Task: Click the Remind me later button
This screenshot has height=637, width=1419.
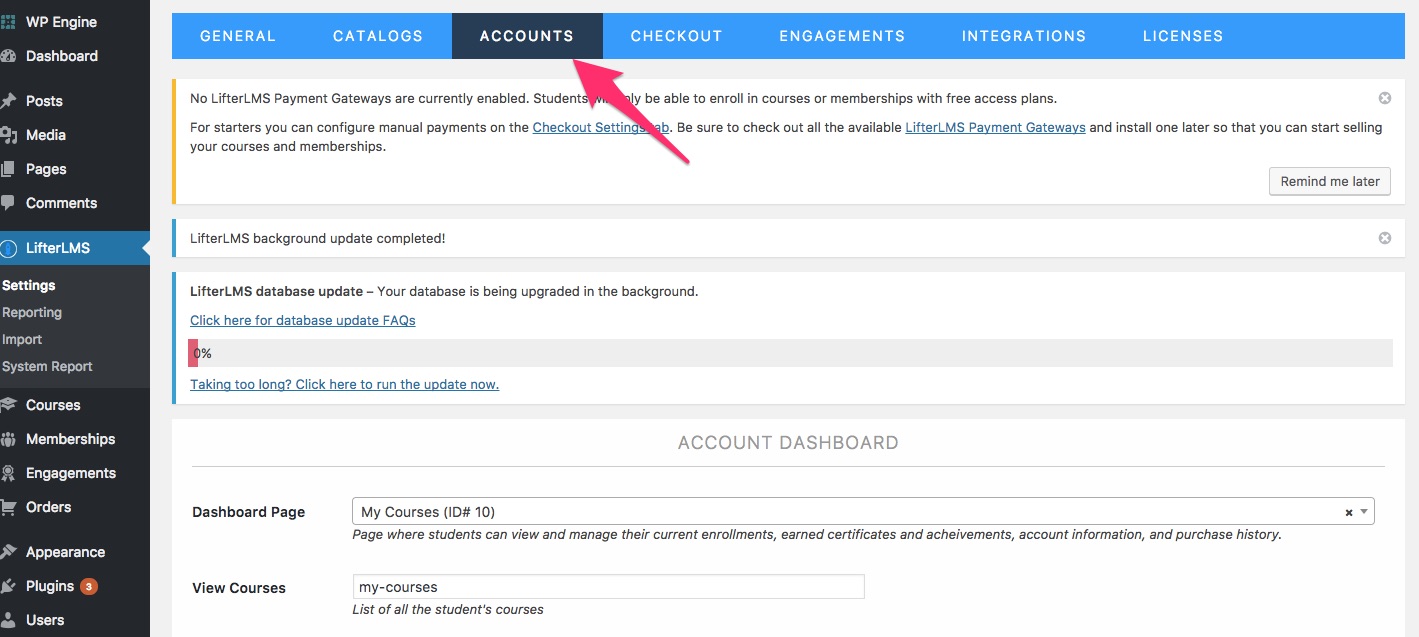Action: (x=1330, y=181)
